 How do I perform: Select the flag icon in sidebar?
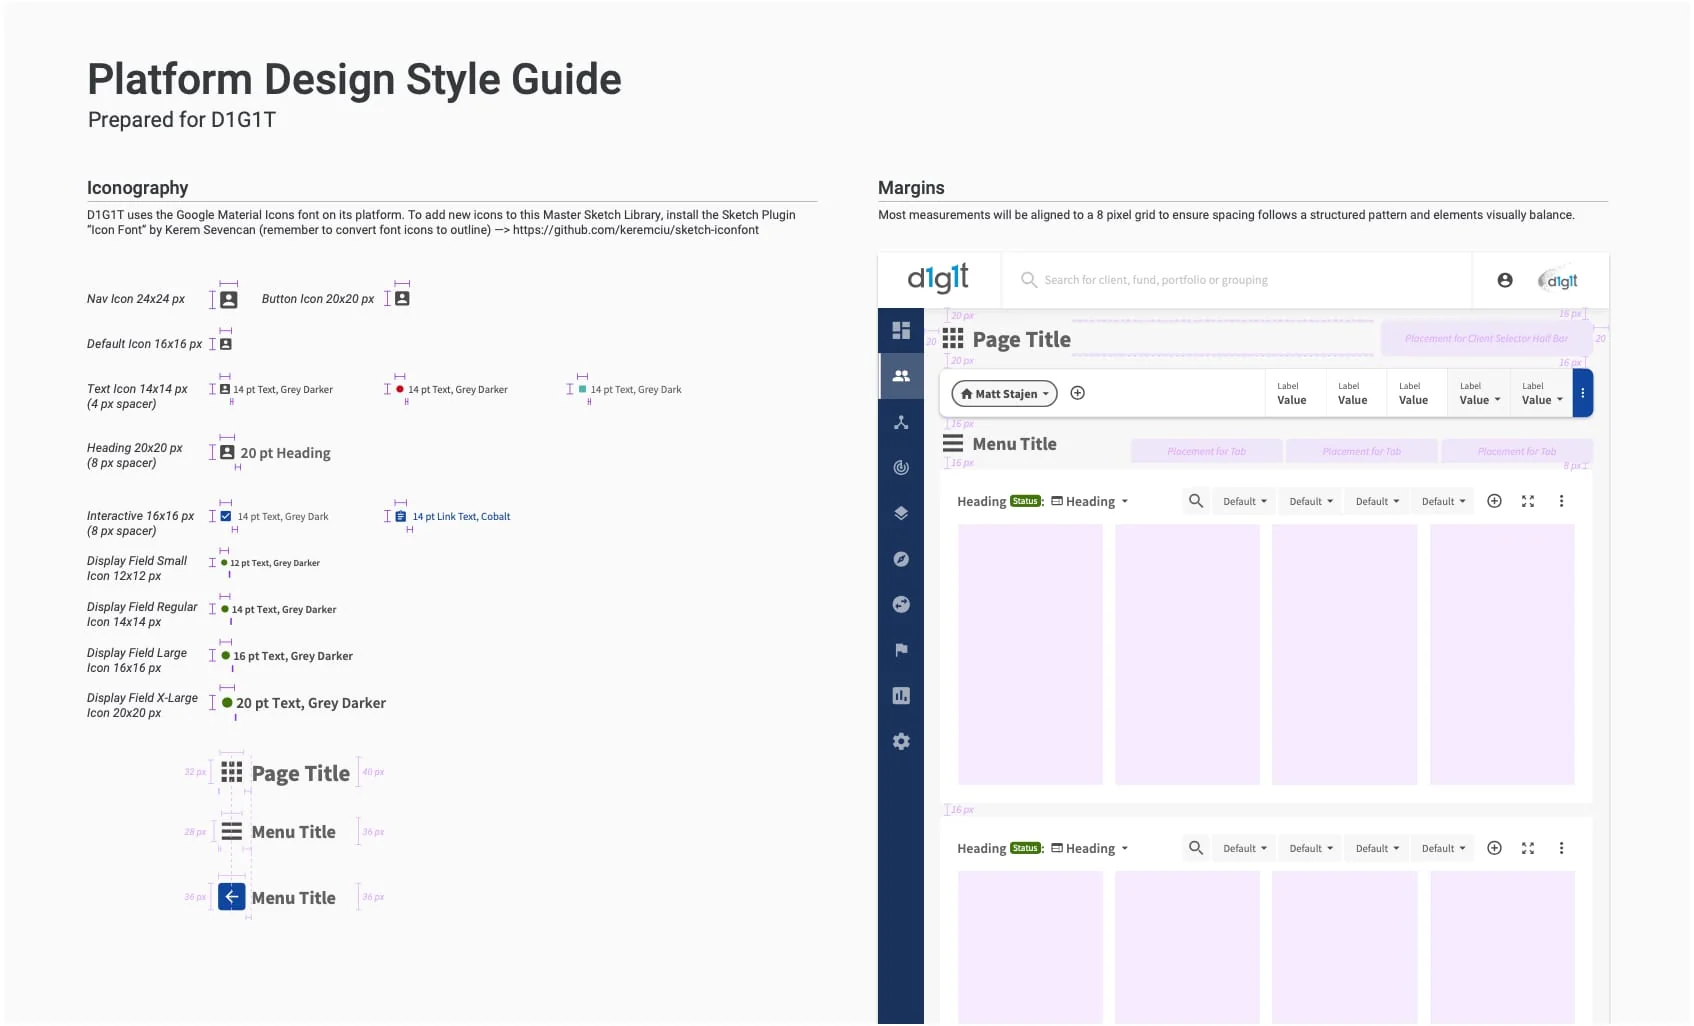pyautogui.click(x=900, y=650)
